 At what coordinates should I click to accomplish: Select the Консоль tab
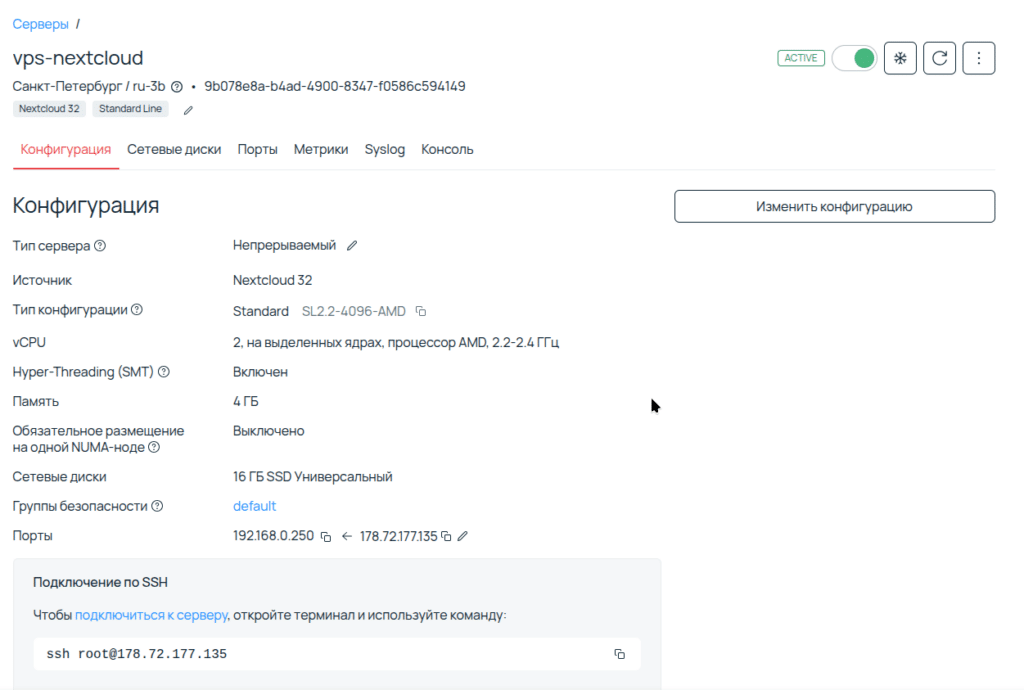tap(447, 148)
